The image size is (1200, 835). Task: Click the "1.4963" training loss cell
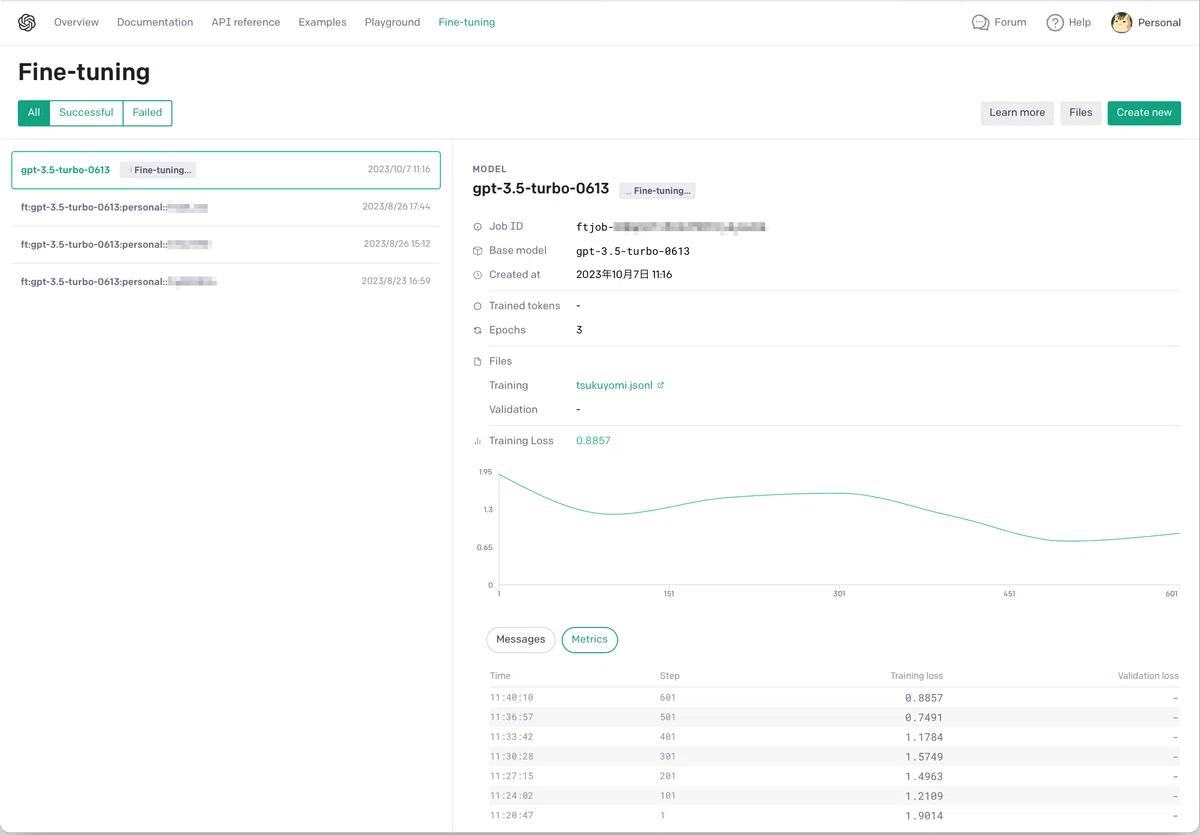coord(924,777)
